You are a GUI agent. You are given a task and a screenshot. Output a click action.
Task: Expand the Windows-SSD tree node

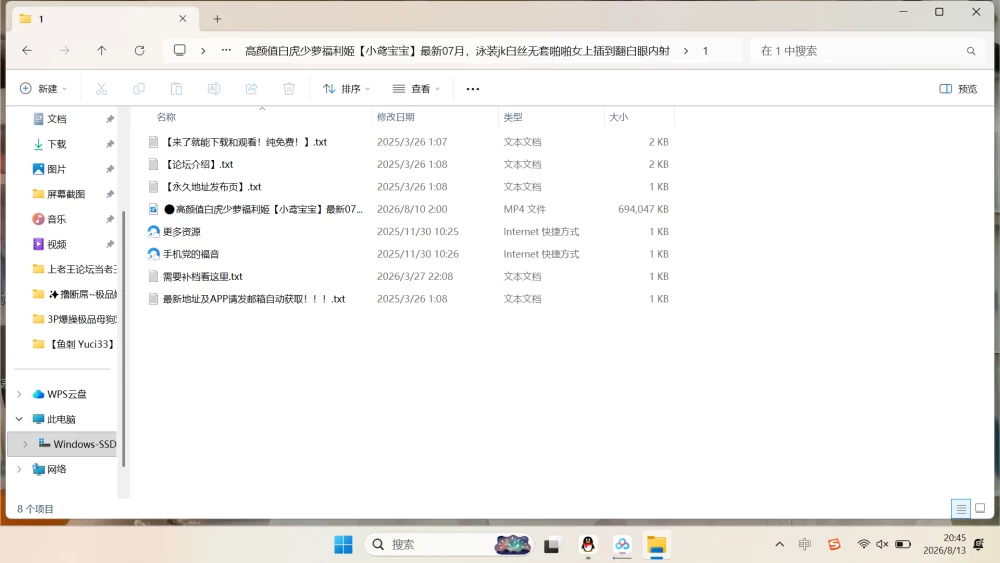coord(26,444)
